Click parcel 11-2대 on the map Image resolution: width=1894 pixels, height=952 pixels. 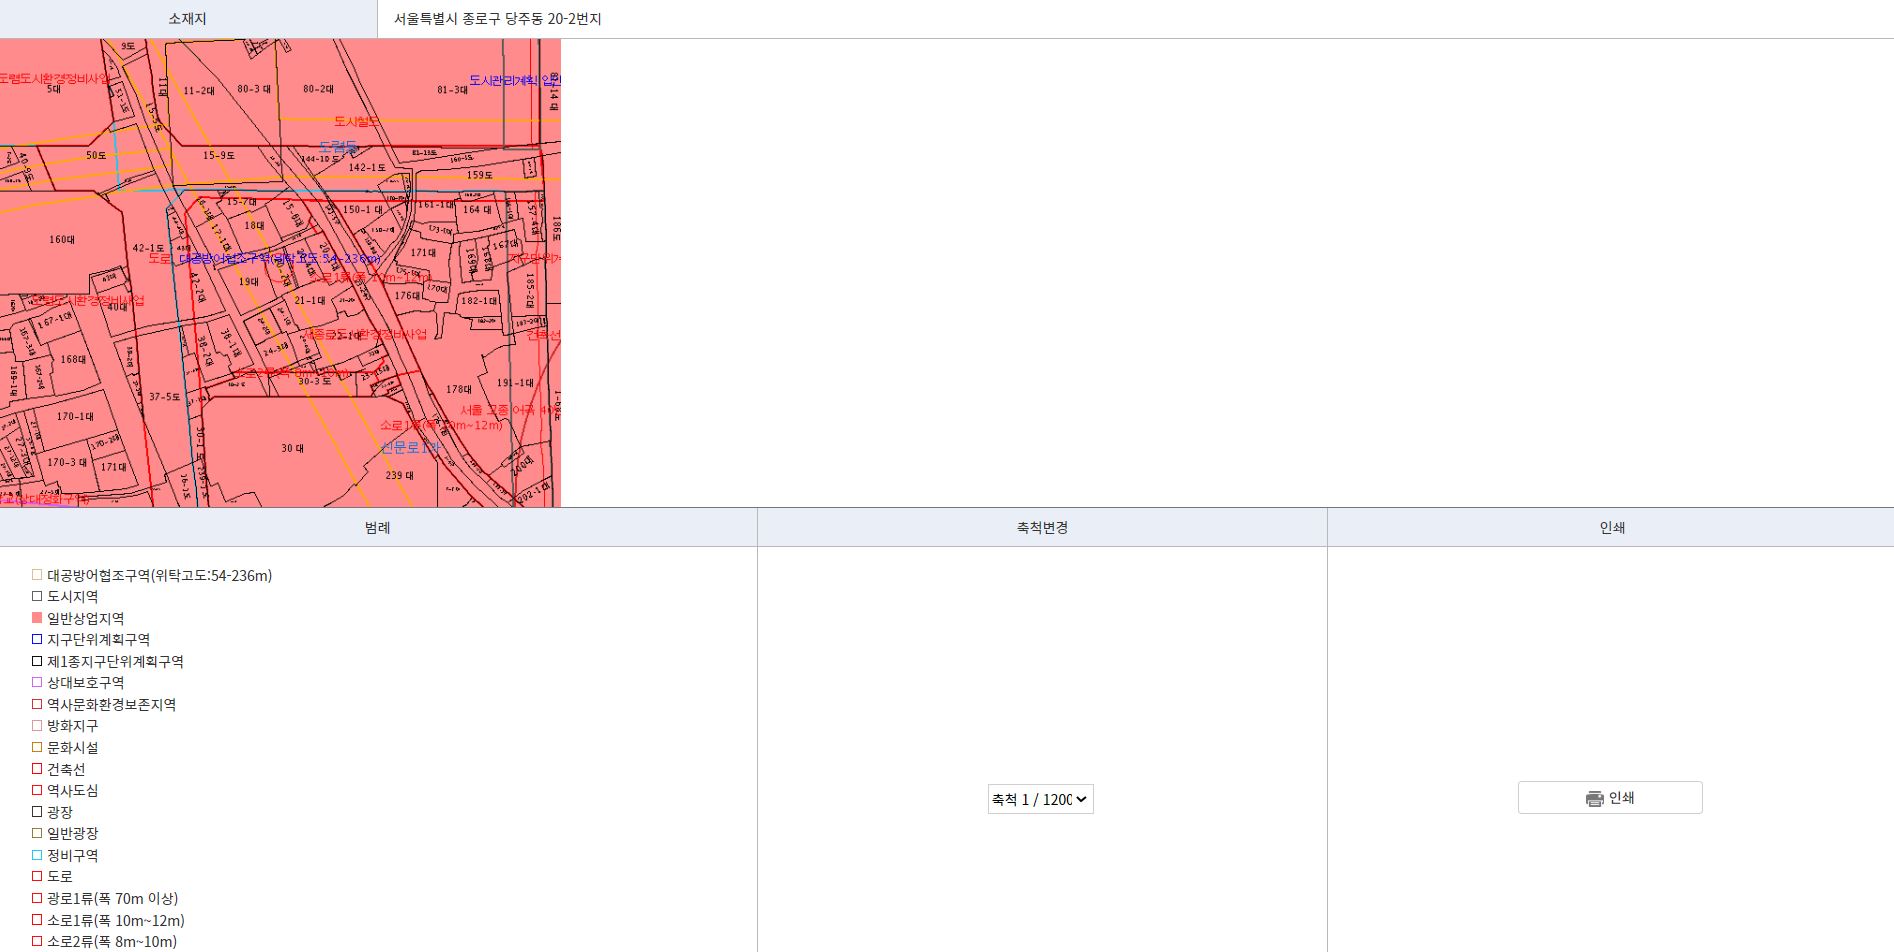[199, 91]
